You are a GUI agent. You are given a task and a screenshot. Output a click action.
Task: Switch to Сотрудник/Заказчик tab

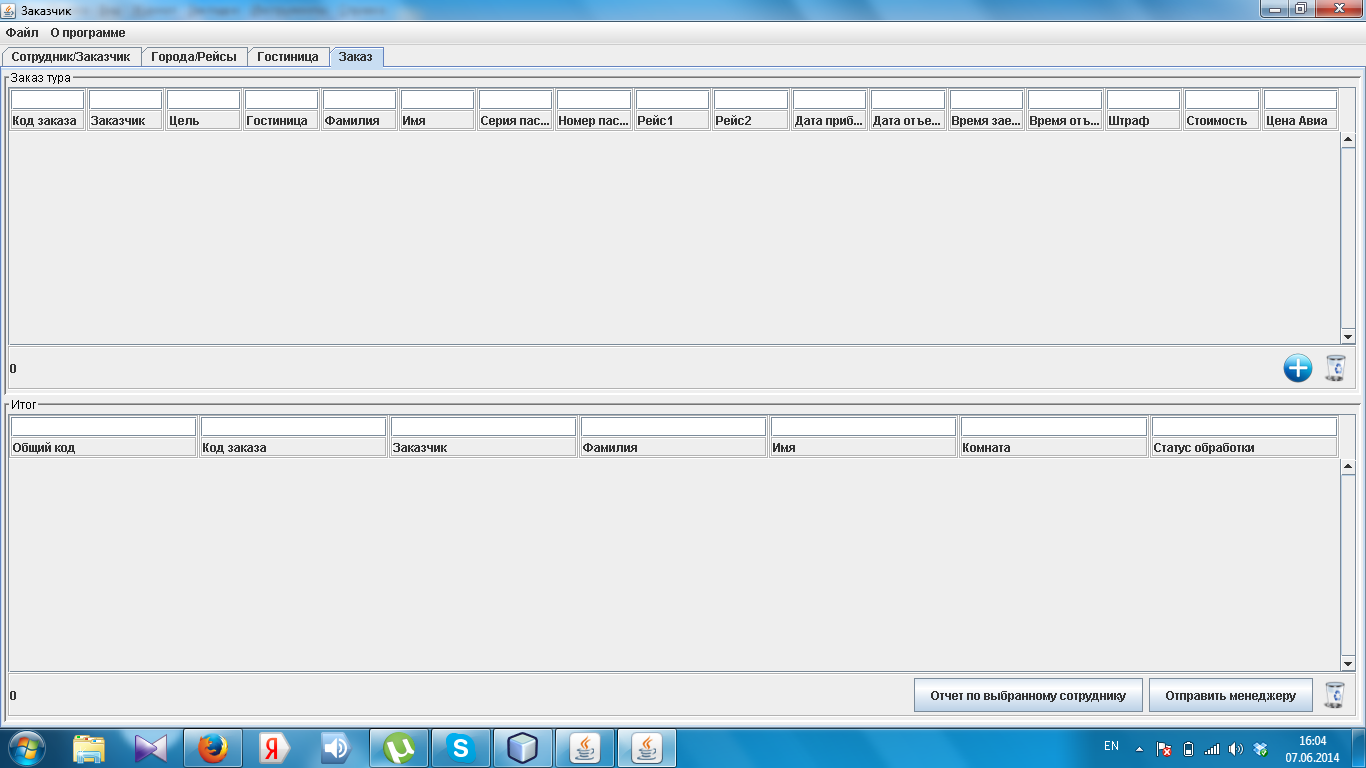point(71,57)
